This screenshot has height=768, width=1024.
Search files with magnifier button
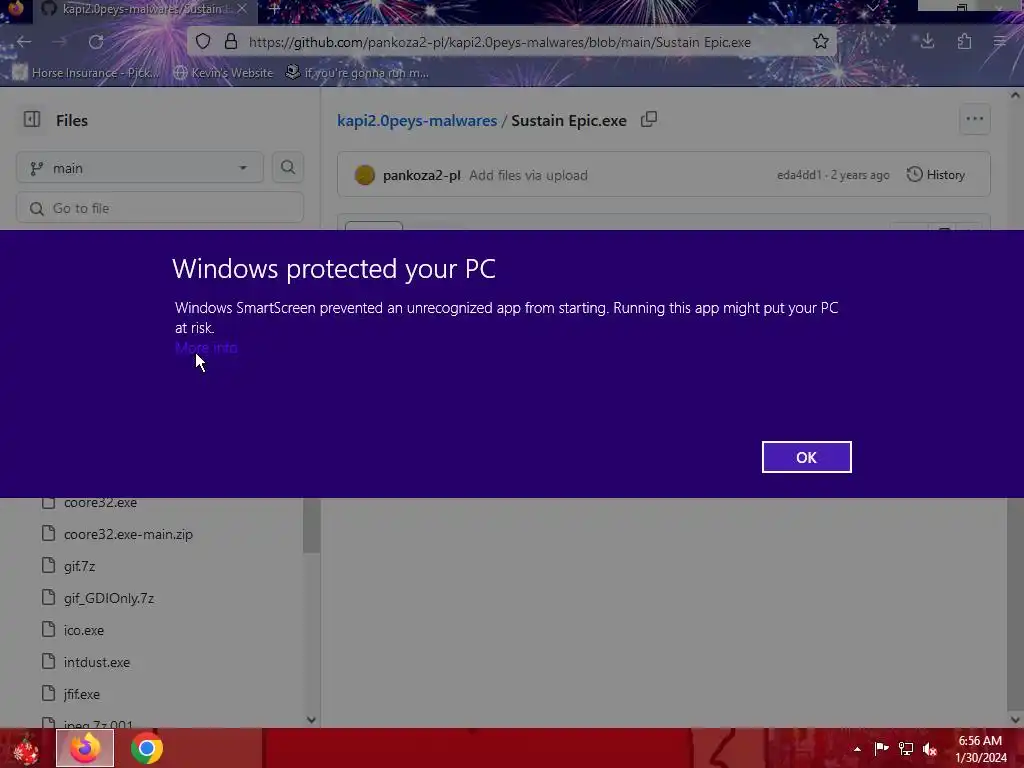tap(287, 168)
